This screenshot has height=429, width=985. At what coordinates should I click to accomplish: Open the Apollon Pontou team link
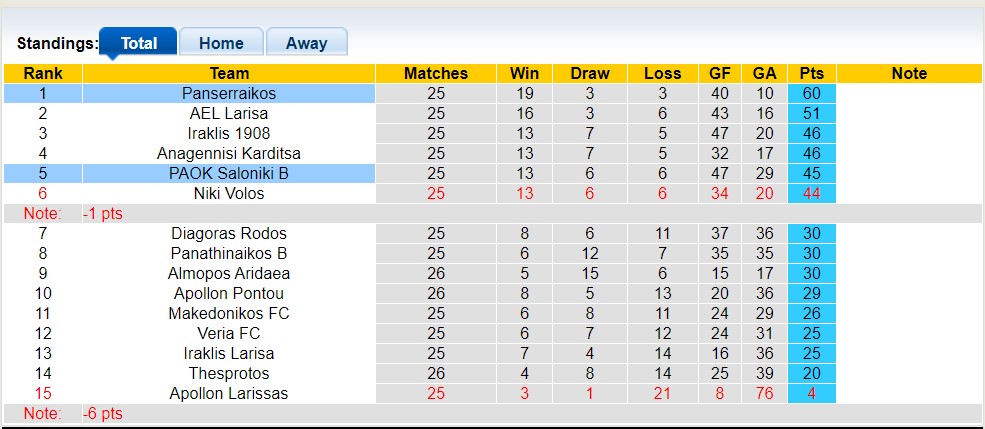click(229, 293)
